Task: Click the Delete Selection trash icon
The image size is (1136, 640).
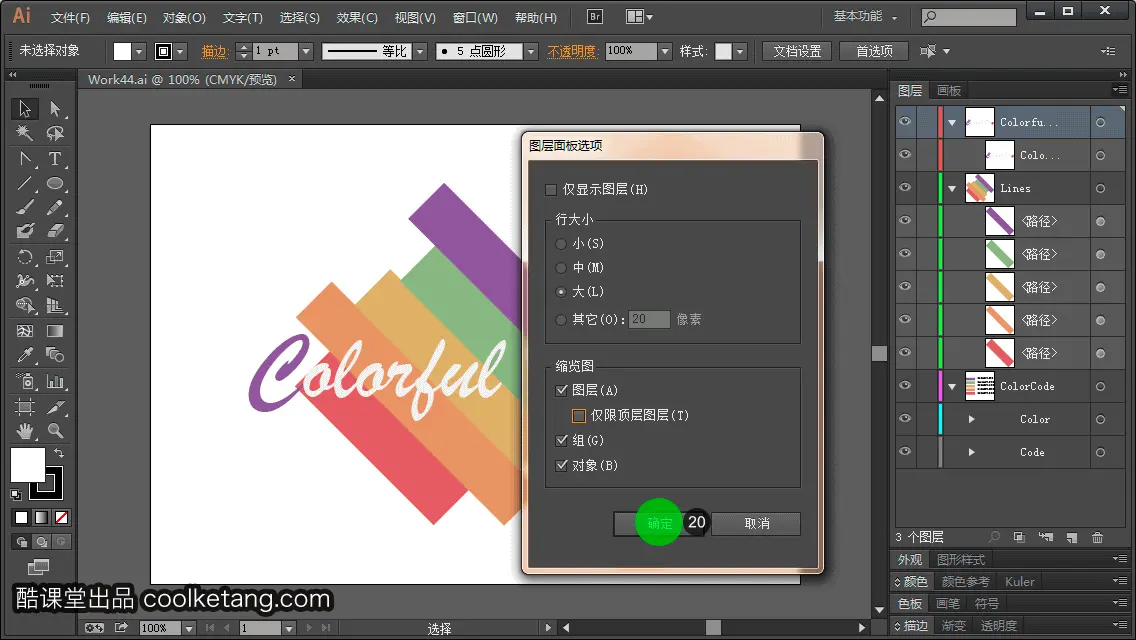Action: pyautogui.click(x=1098, y=537)
